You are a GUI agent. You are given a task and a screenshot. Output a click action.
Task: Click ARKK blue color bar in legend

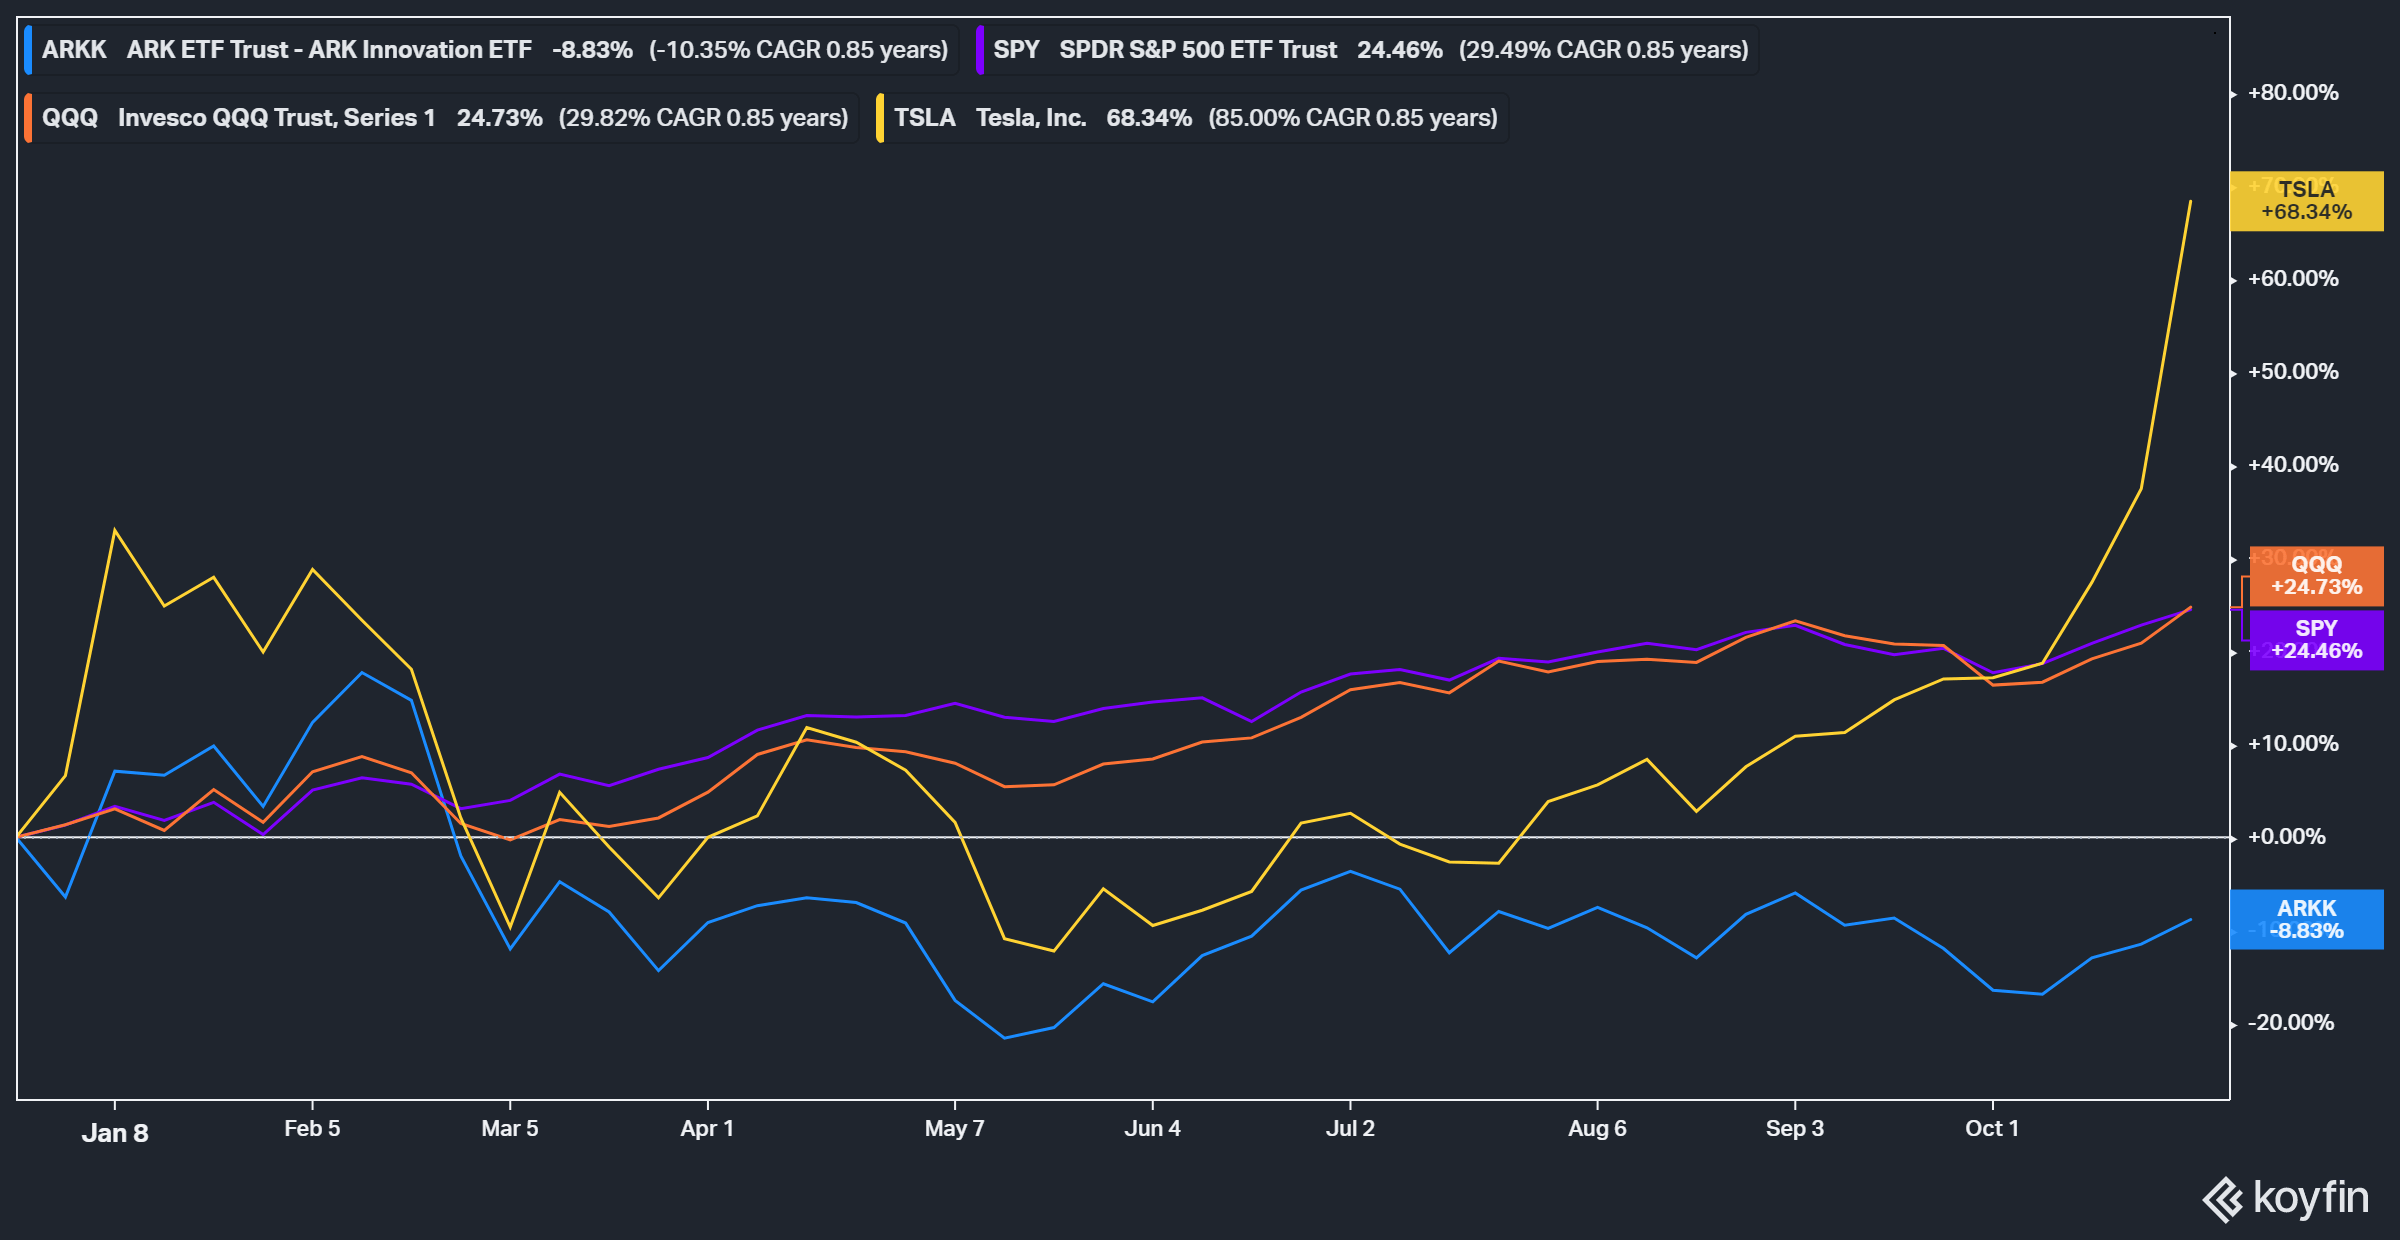click(x=28, y=50)
